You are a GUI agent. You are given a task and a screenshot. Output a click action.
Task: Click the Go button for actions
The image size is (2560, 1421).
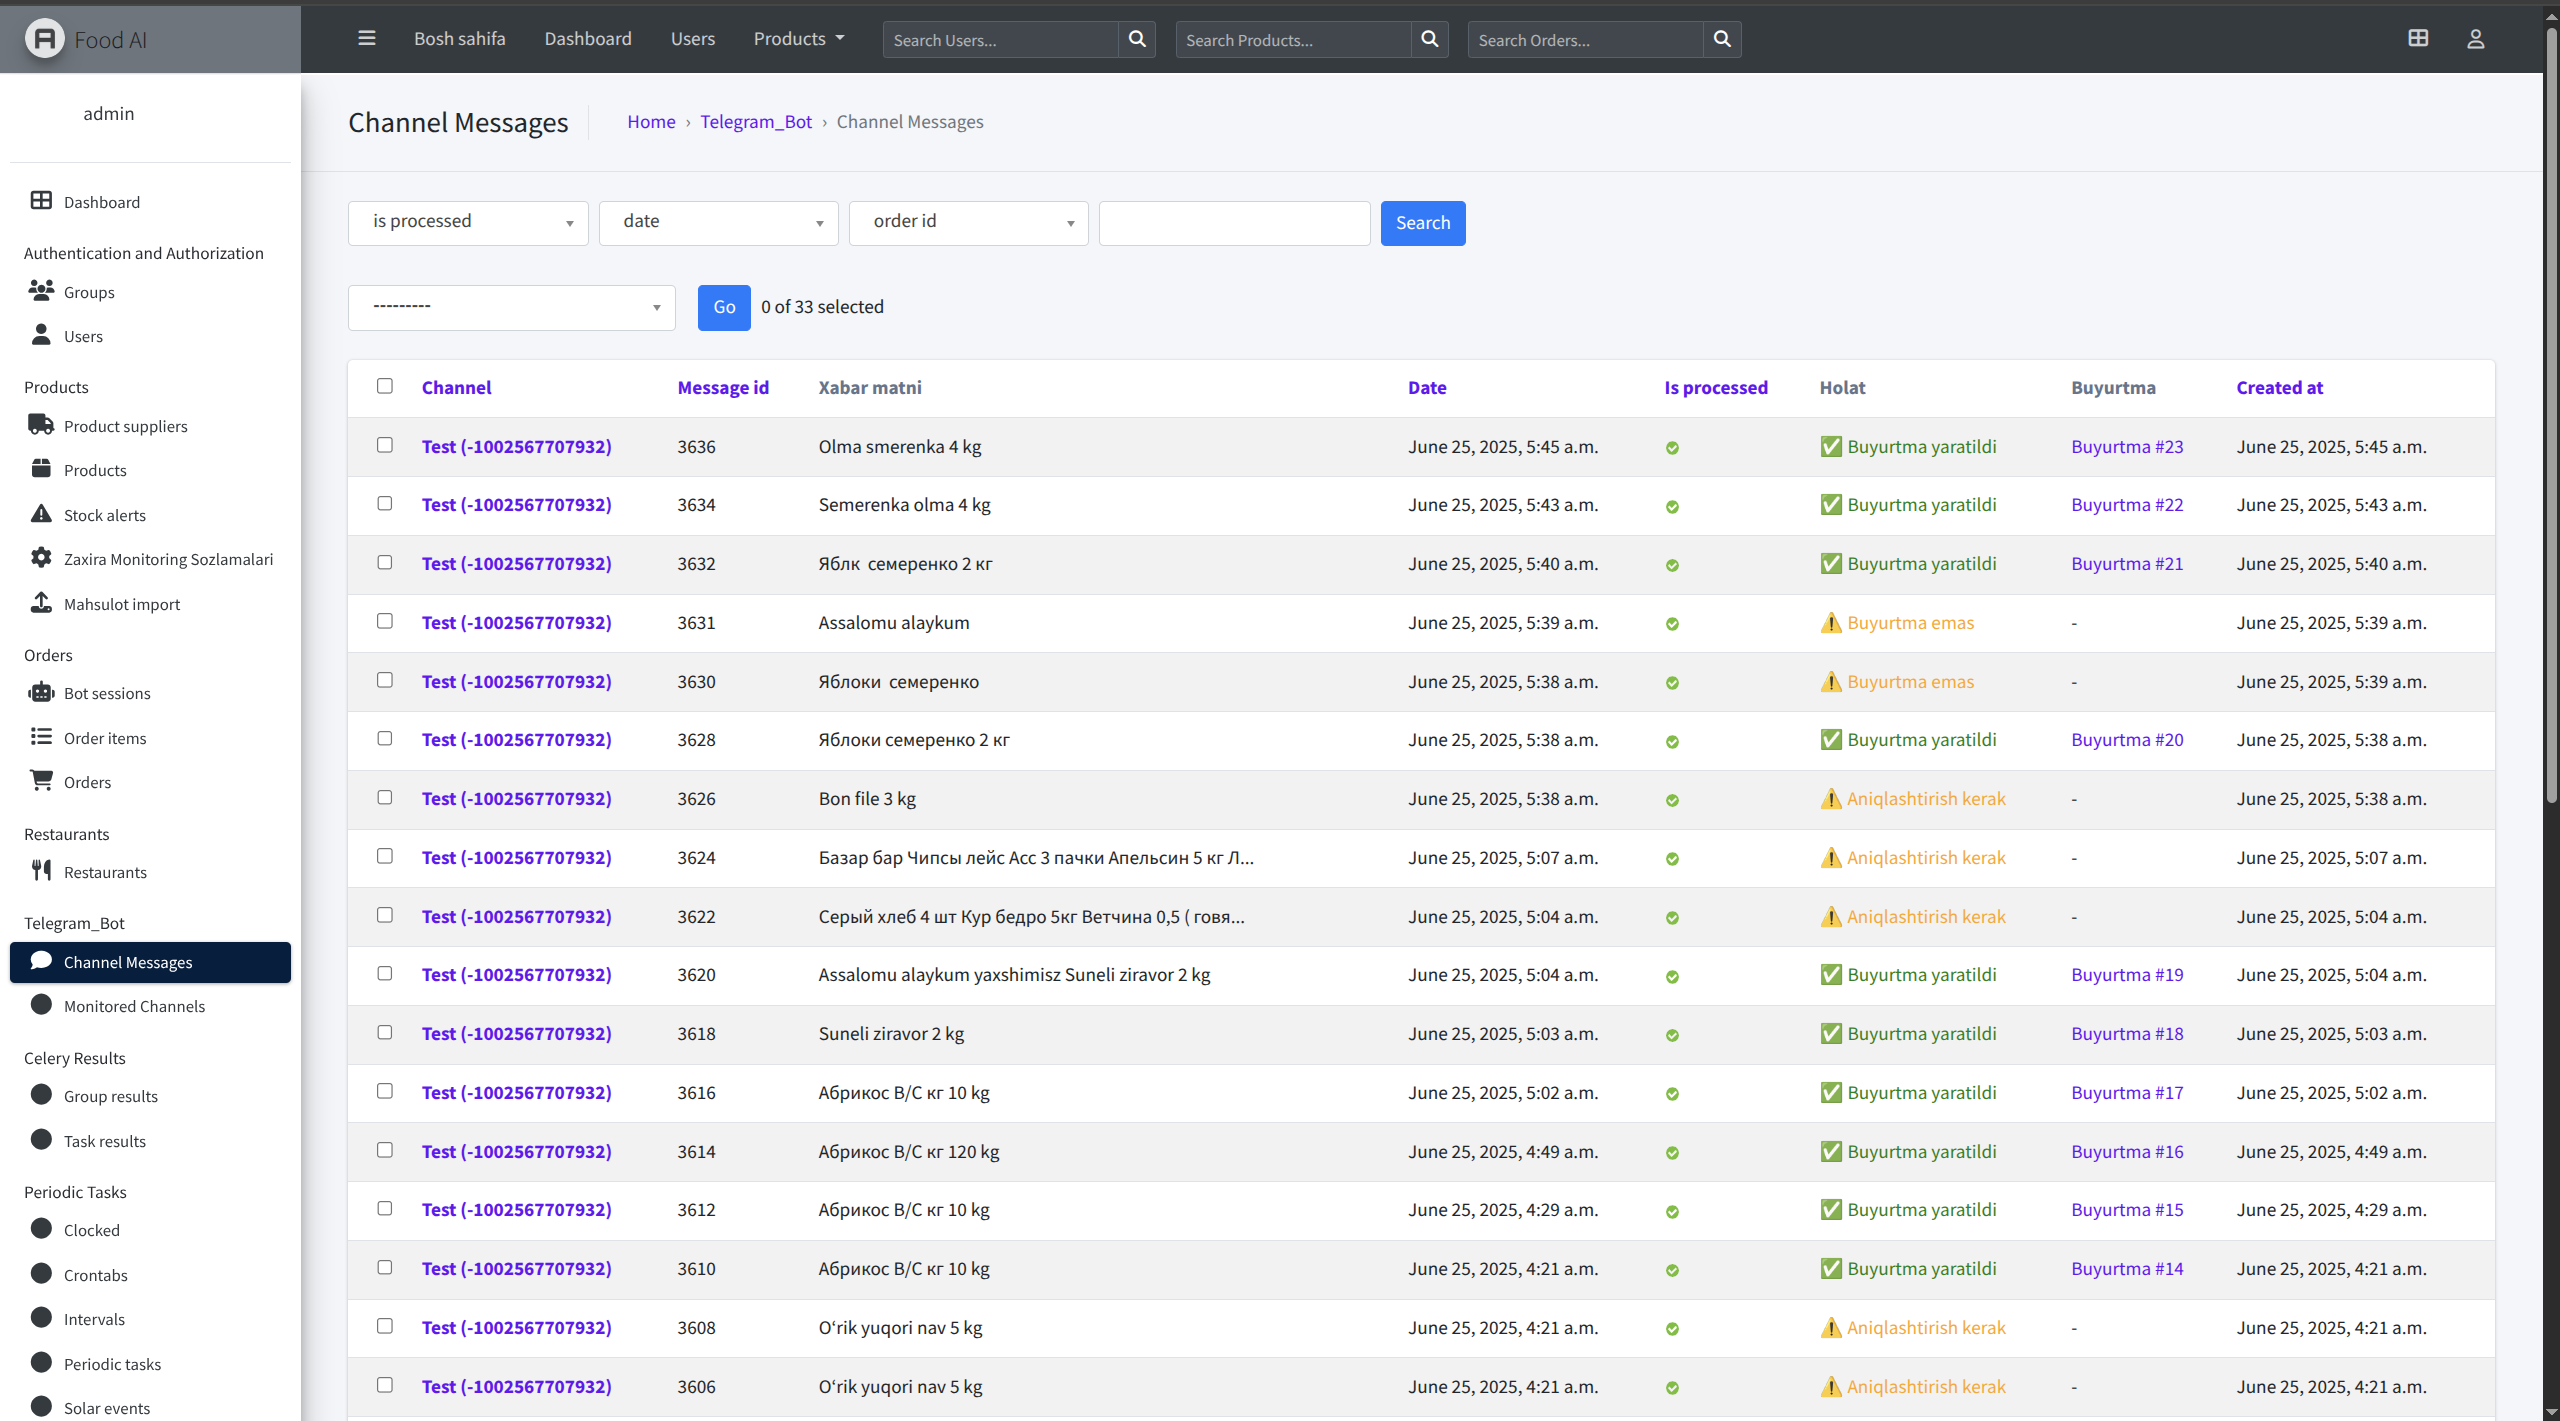[x=724, y=307]
